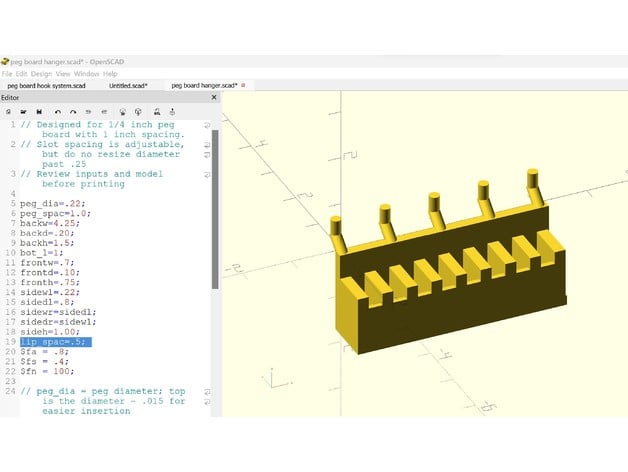The width and height of the screenshot is (628, 472).
Task: Switch to peg board hook system.scad tab
Action: click(46, 86)
